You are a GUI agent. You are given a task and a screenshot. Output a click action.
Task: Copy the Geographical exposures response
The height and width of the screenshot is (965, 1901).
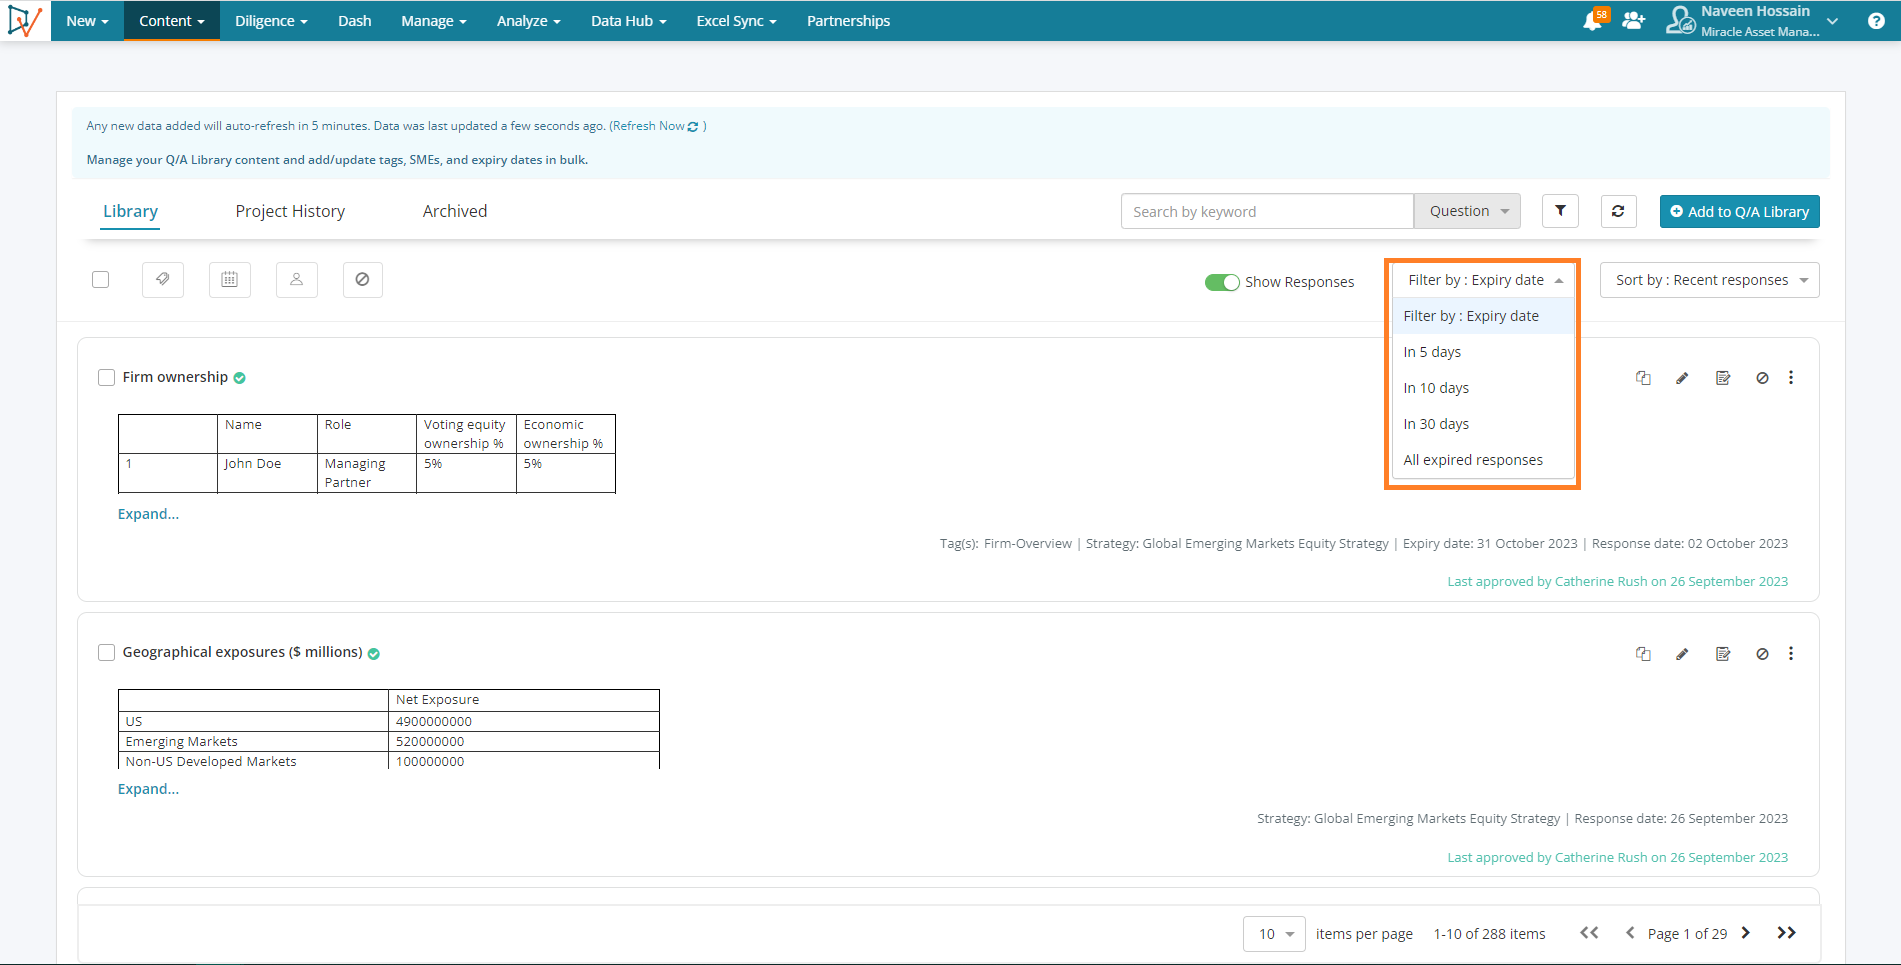coord(1643,654)
